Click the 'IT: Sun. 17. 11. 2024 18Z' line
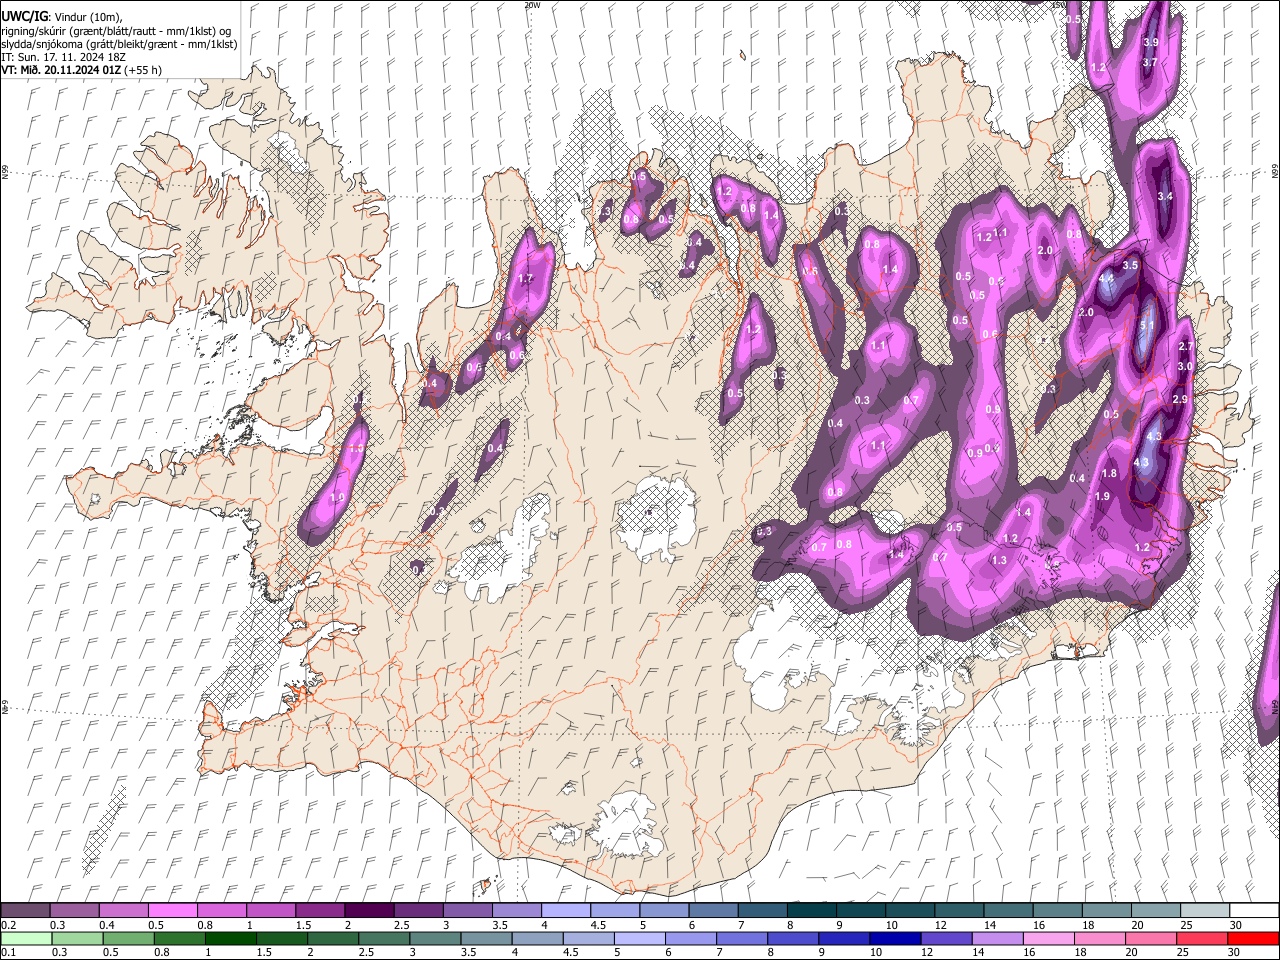 tap(63, 57)
